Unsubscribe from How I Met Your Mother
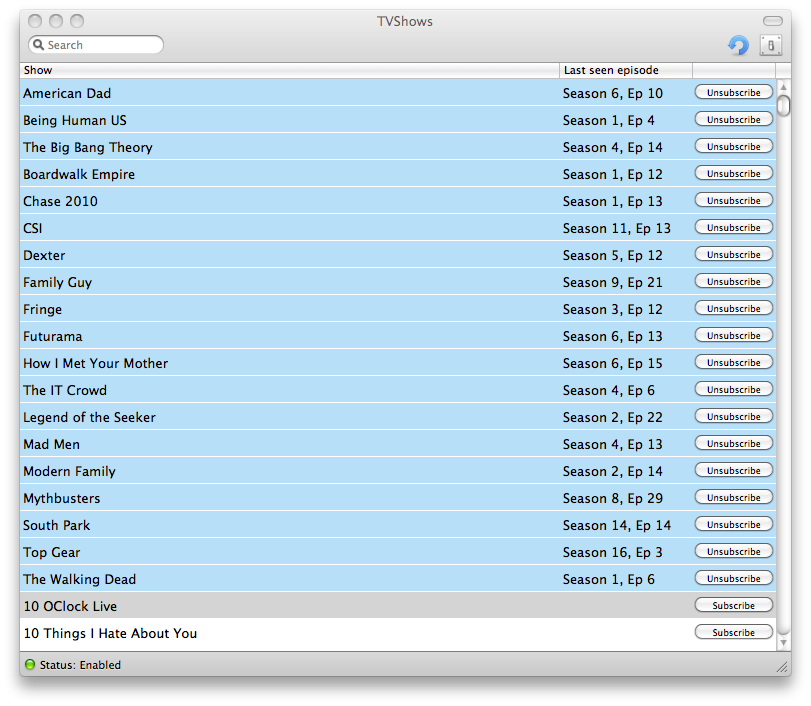This screenshot has height=706, width=811. point(733,362)
